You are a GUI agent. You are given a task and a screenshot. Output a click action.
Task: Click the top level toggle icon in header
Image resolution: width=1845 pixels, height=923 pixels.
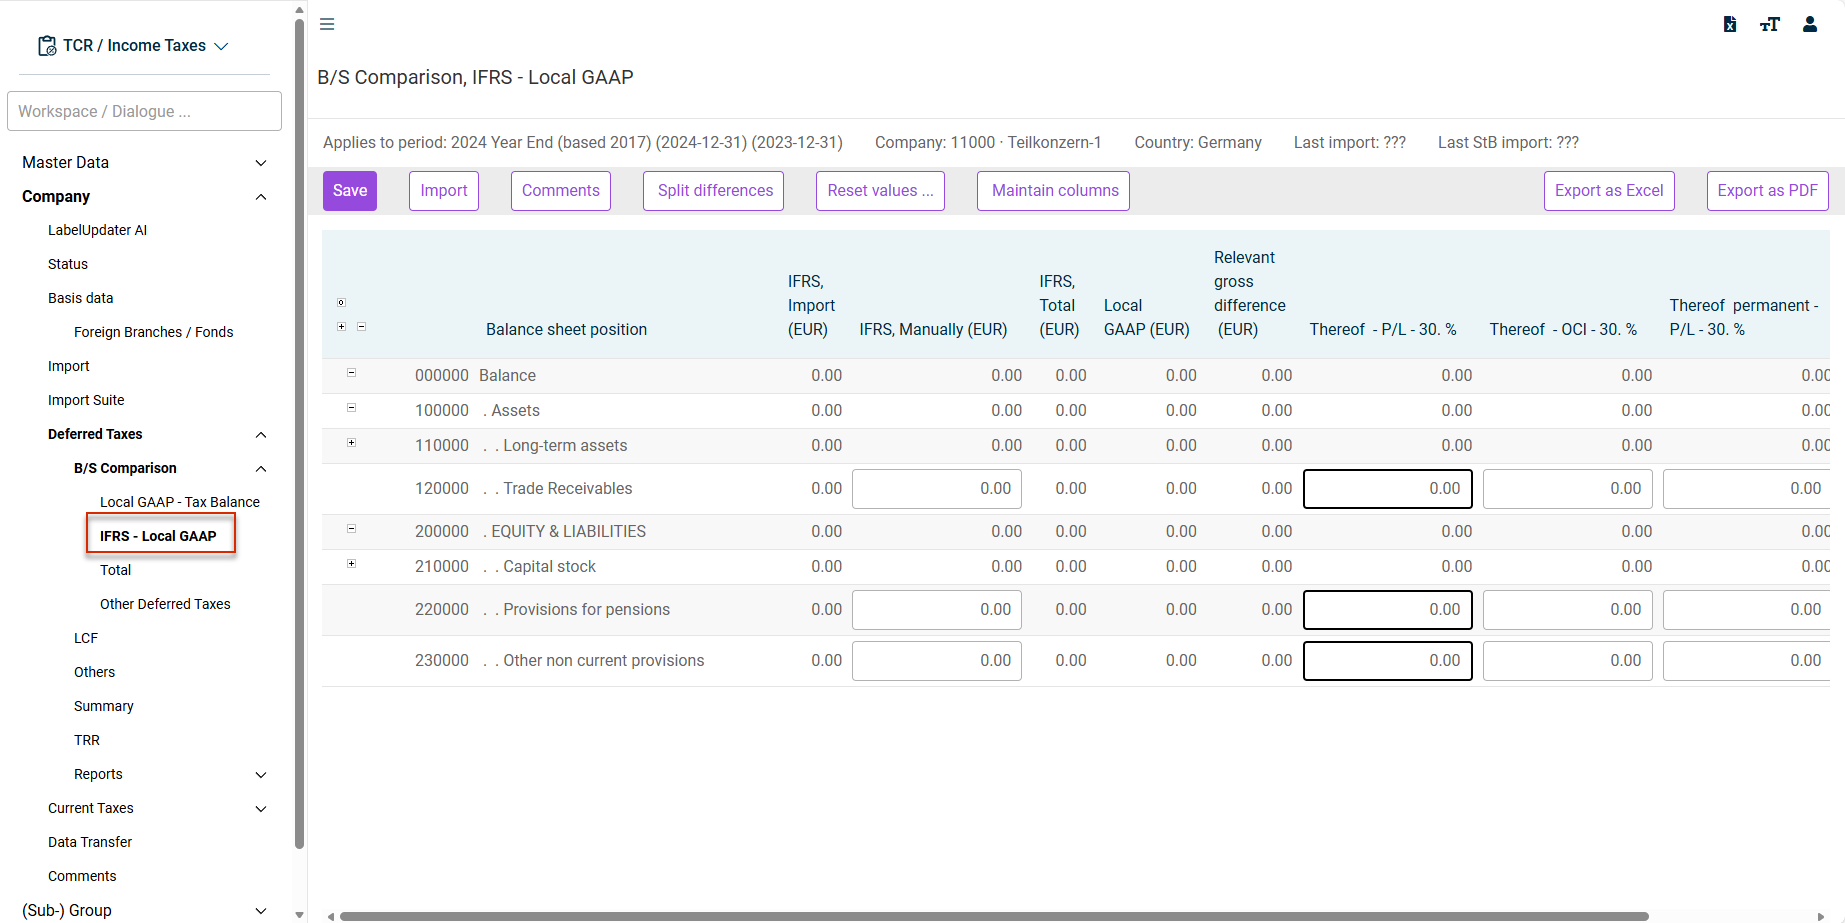click(x=342, y=302)
